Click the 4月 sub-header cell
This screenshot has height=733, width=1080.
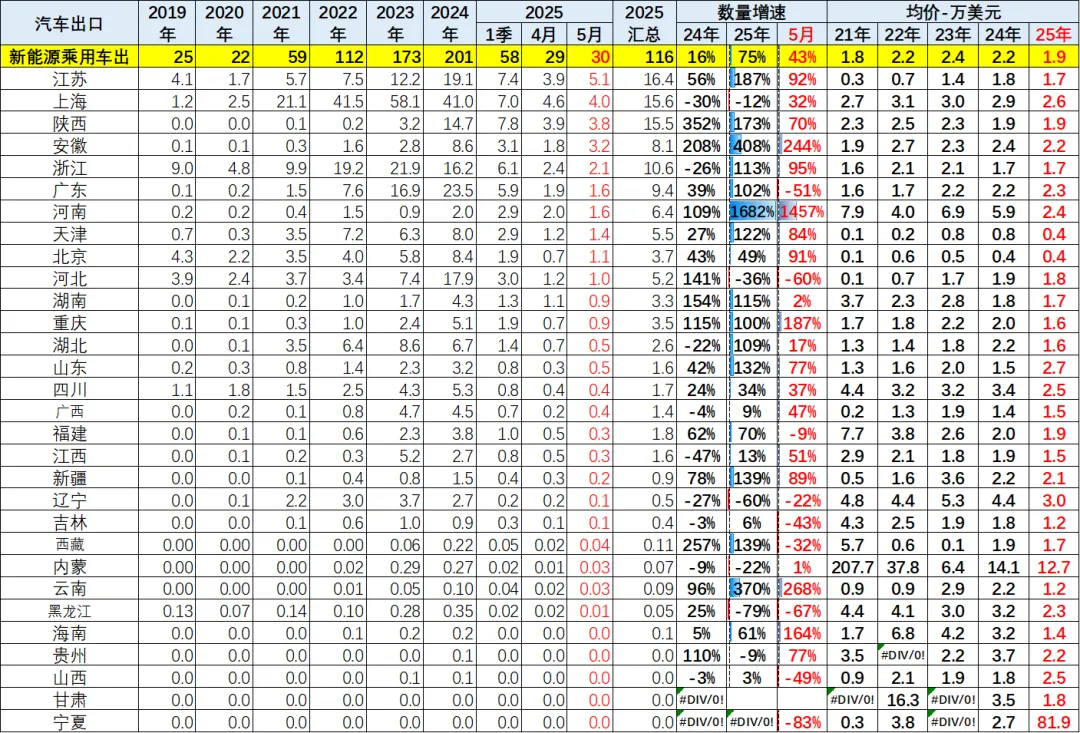click(543, 35)
